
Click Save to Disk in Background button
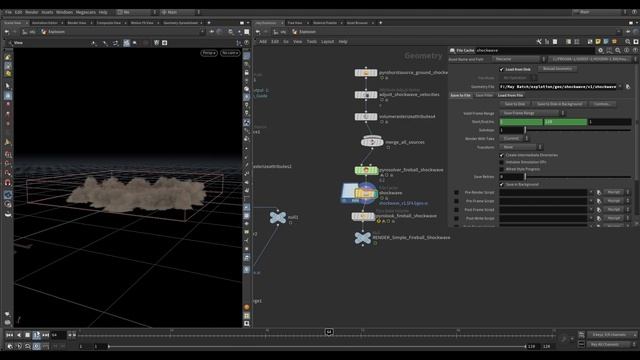559,104
